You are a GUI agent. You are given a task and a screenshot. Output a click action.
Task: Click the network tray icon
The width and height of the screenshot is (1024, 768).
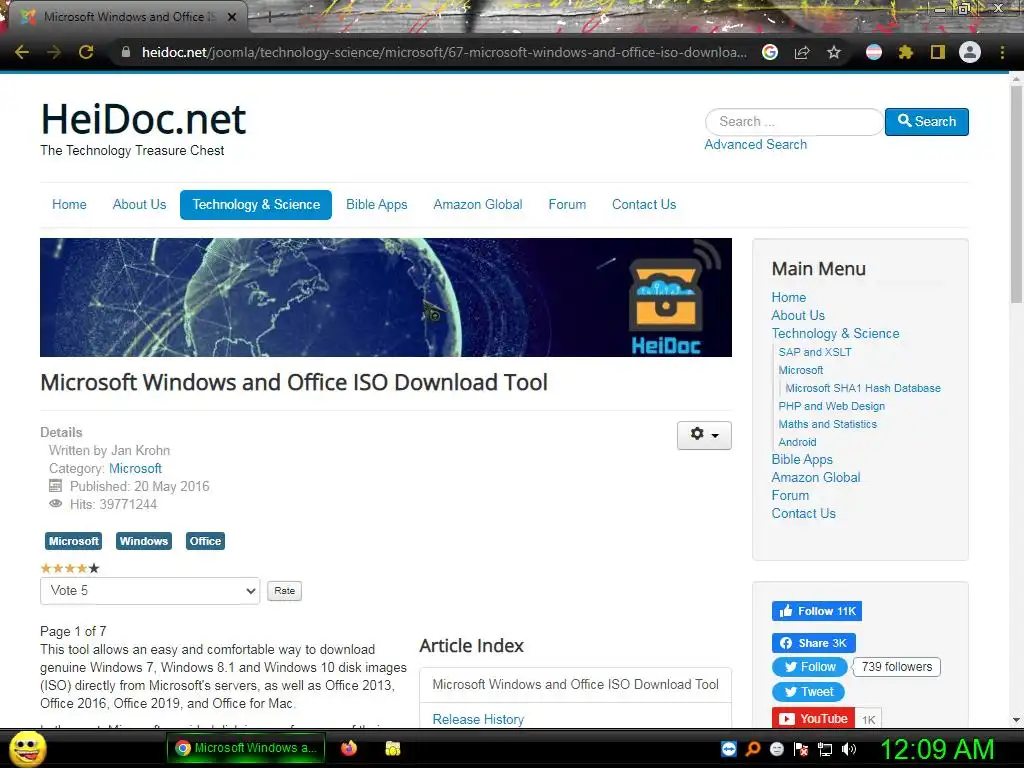point(825,749)
